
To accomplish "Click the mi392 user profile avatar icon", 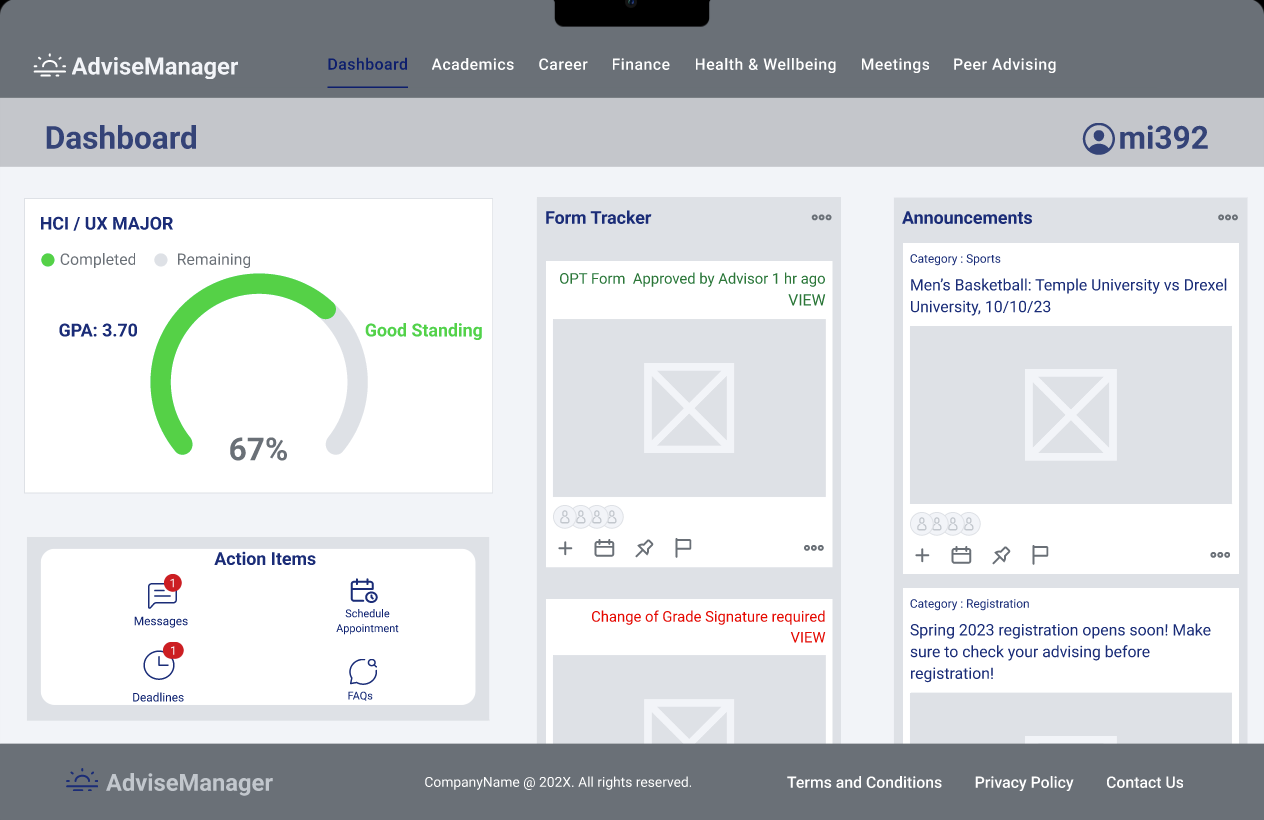I will (x=1098, y=138).
